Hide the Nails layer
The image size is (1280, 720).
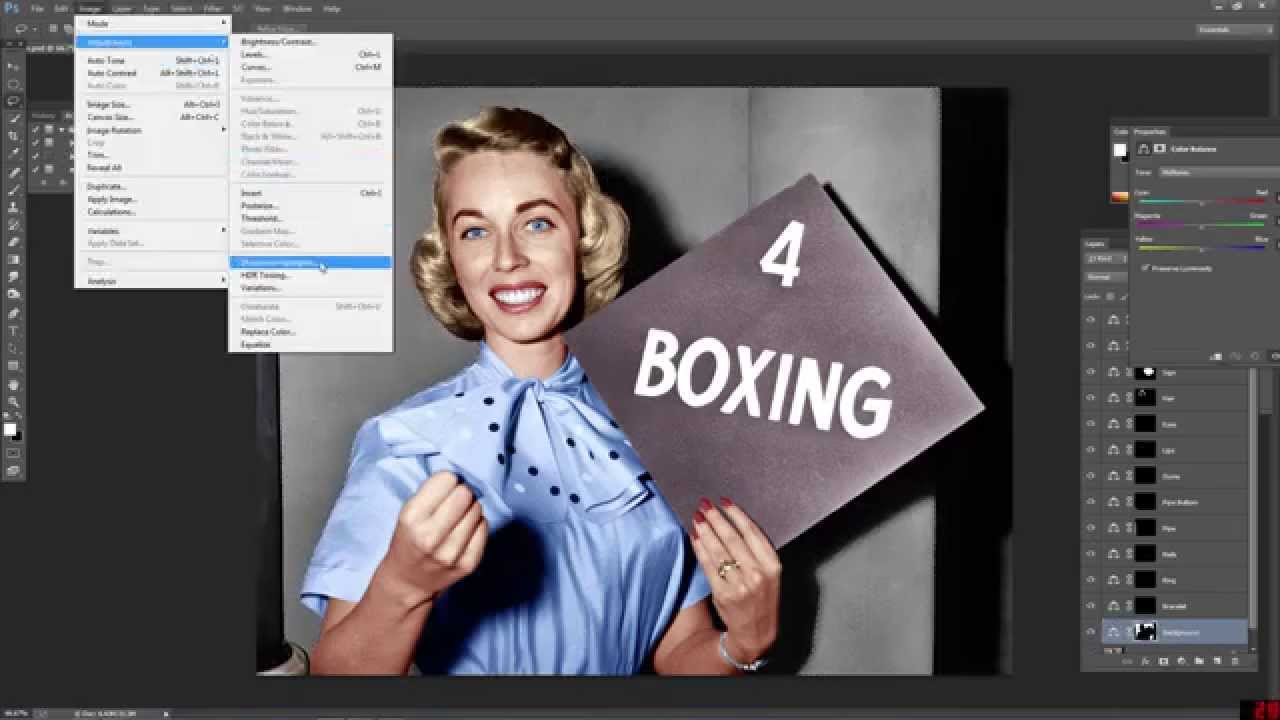1091,554
